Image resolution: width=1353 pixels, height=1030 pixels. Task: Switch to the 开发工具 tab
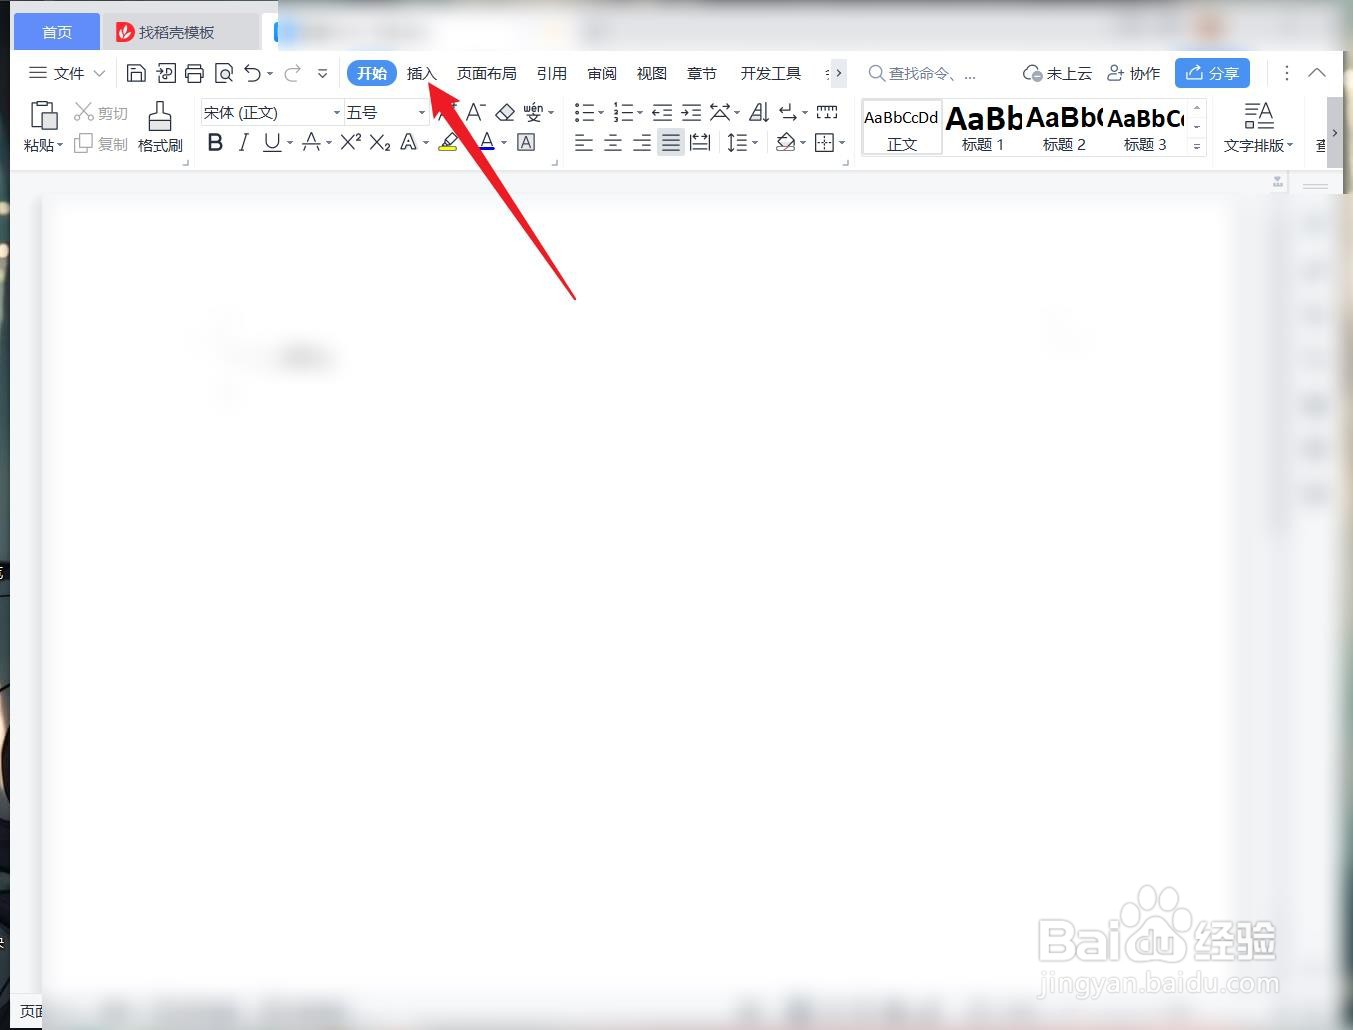tap(771, 73)
